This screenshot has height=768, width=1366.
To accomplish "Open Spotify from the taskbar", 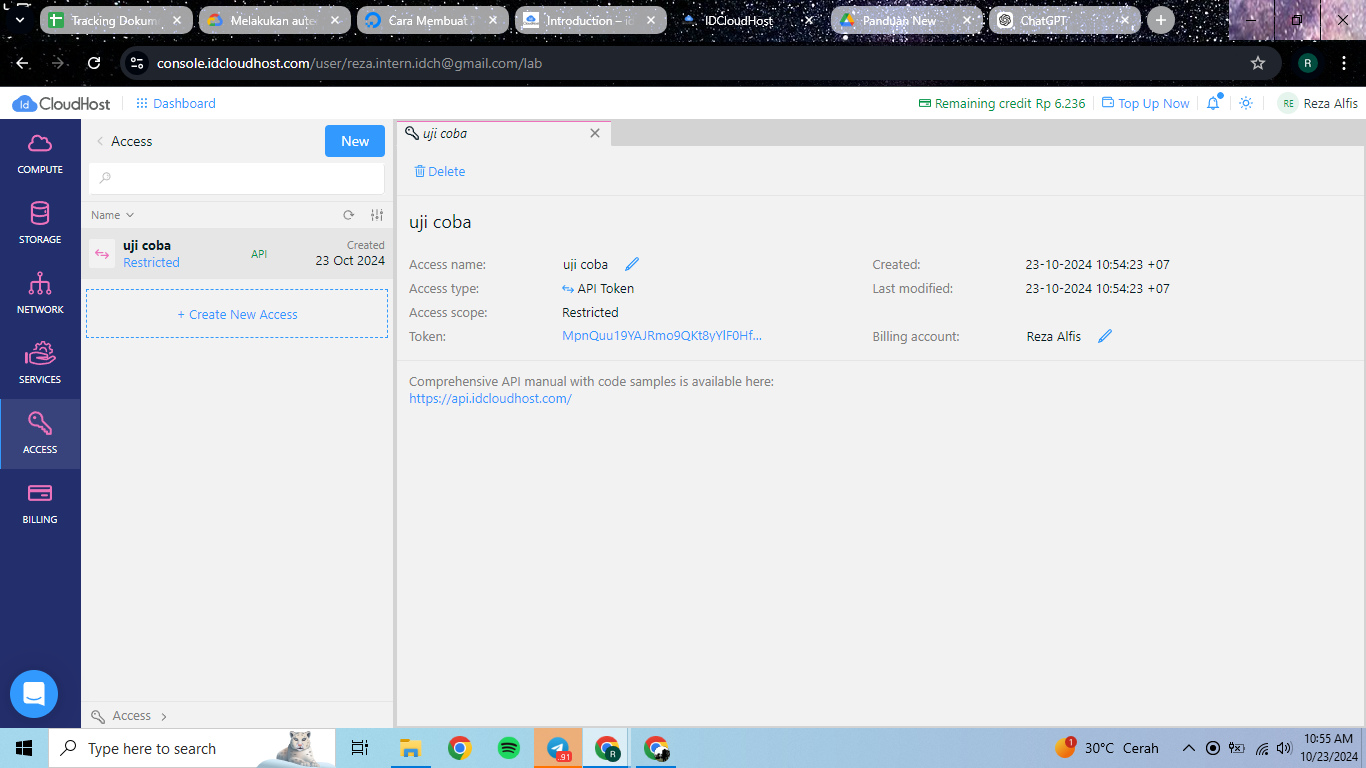I will 508,748.
